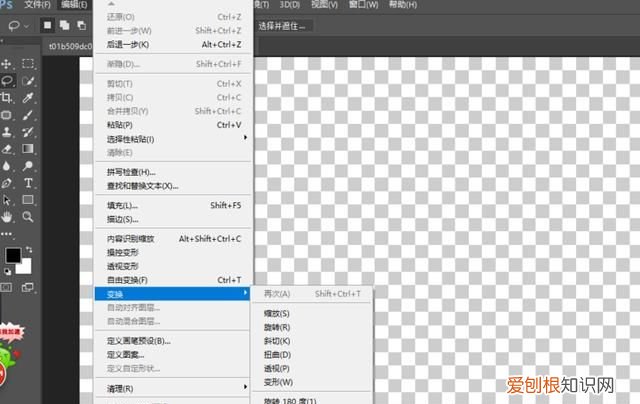Choose New Selection mode in options bar
This screenshot has height=404, width=640.
47,25
